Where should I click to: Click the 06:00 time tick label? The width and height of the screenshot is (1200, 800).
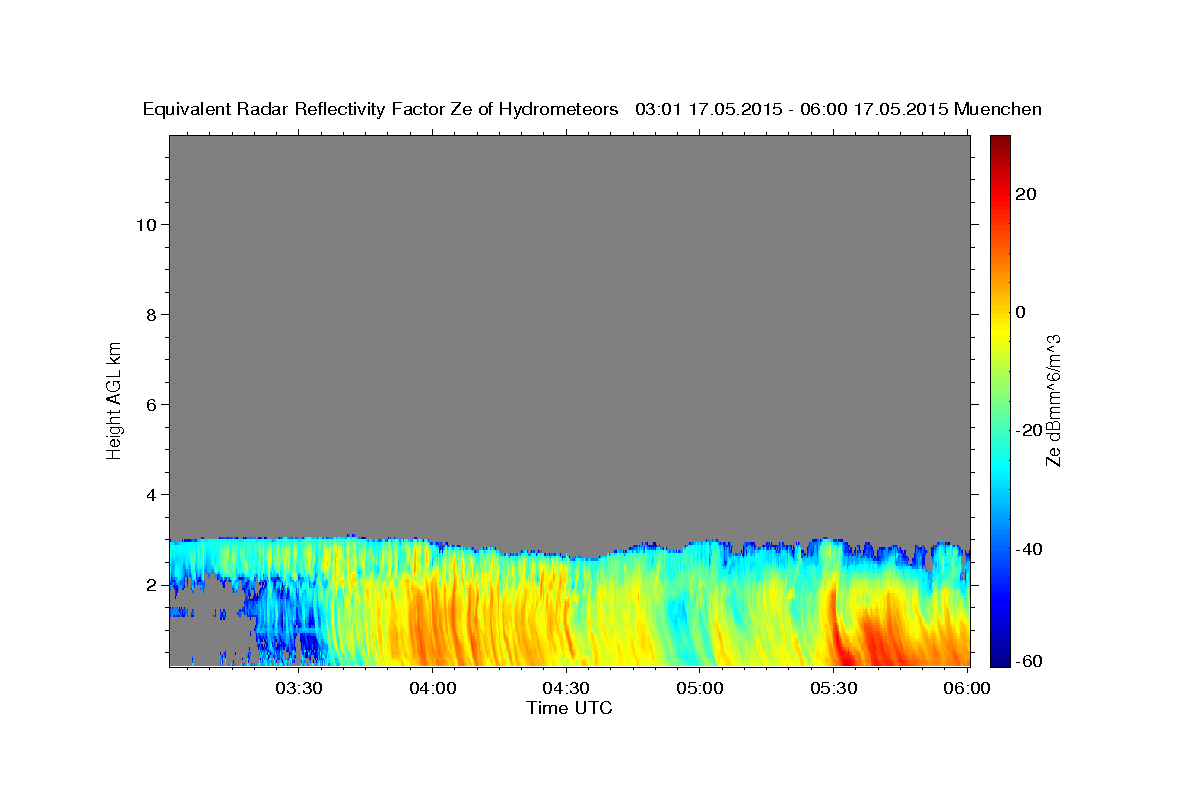point(966,688)
